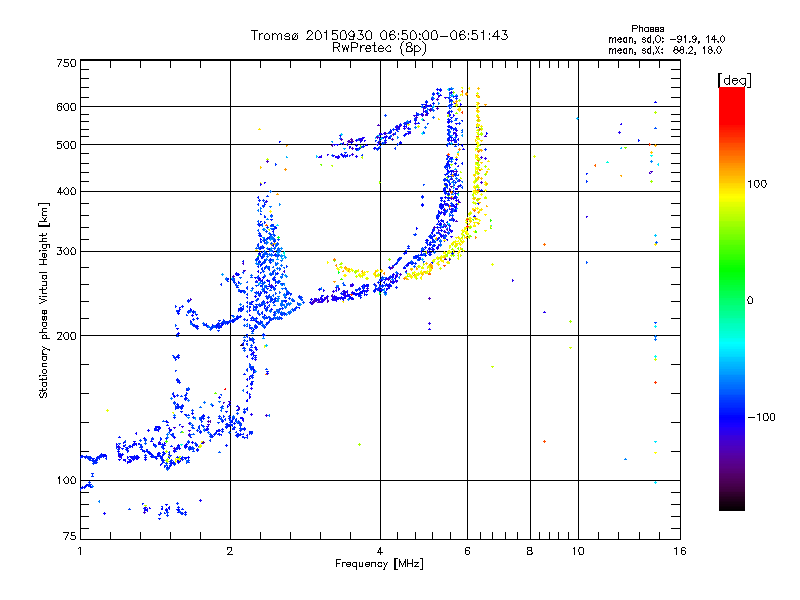Click the x-axis tick label '2'

pyautogui.click(x=230, y=551)
